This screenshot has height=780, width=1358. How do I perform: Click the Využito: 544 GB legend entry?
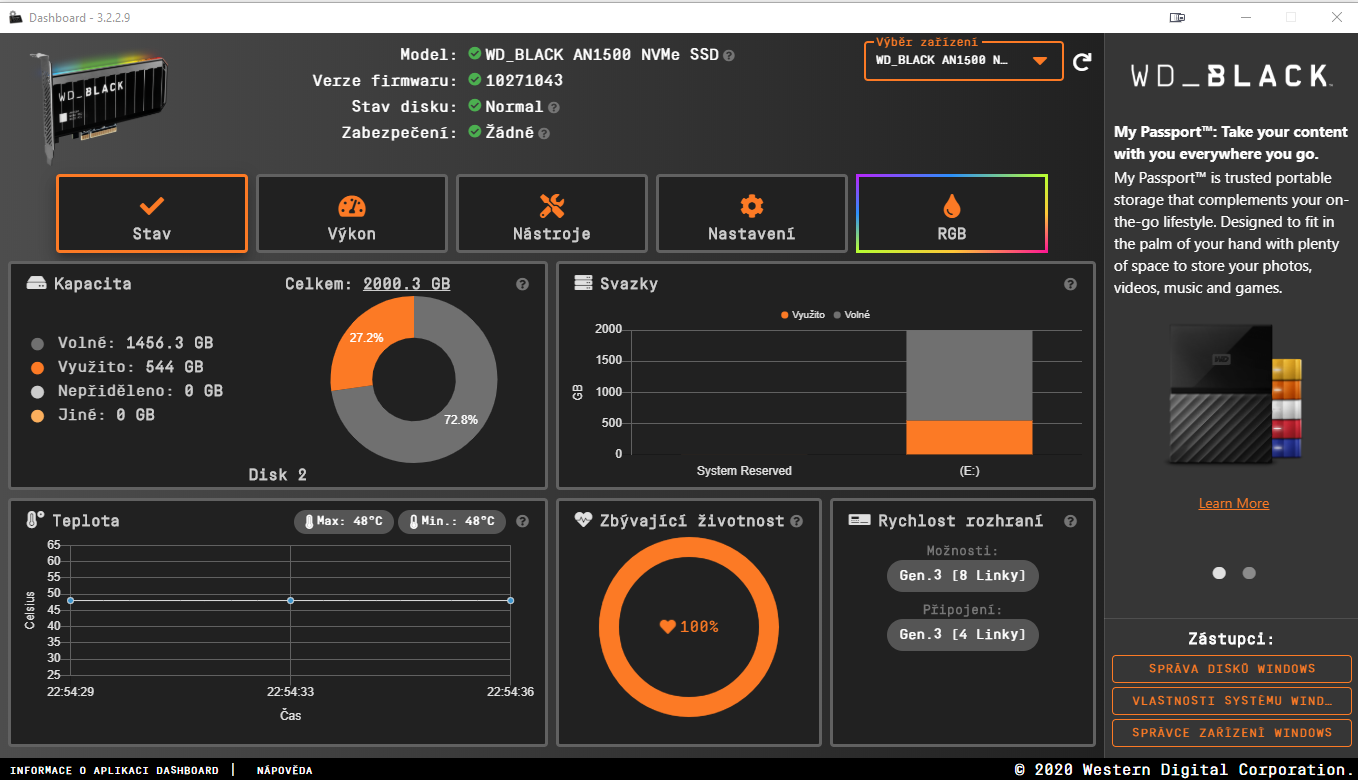(118, 367)
